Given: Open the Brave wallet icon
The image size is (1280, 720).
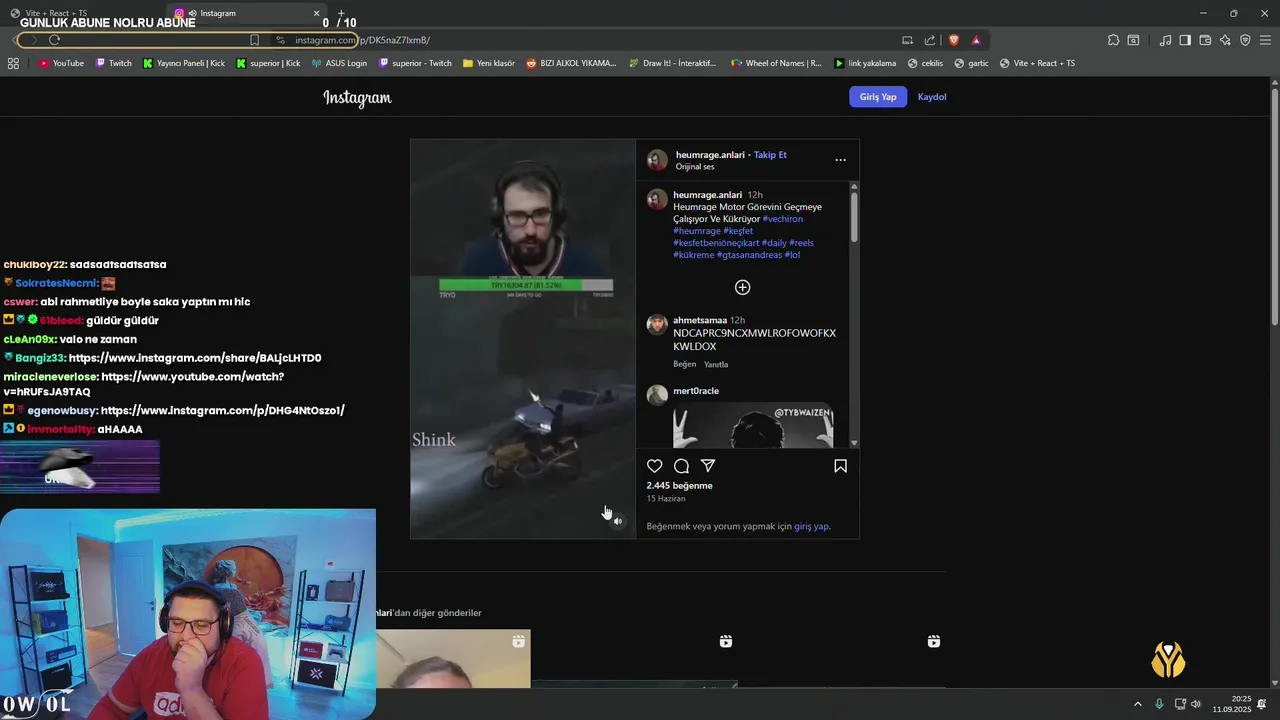Looking at the screenshot, I should click(1205, 40).
